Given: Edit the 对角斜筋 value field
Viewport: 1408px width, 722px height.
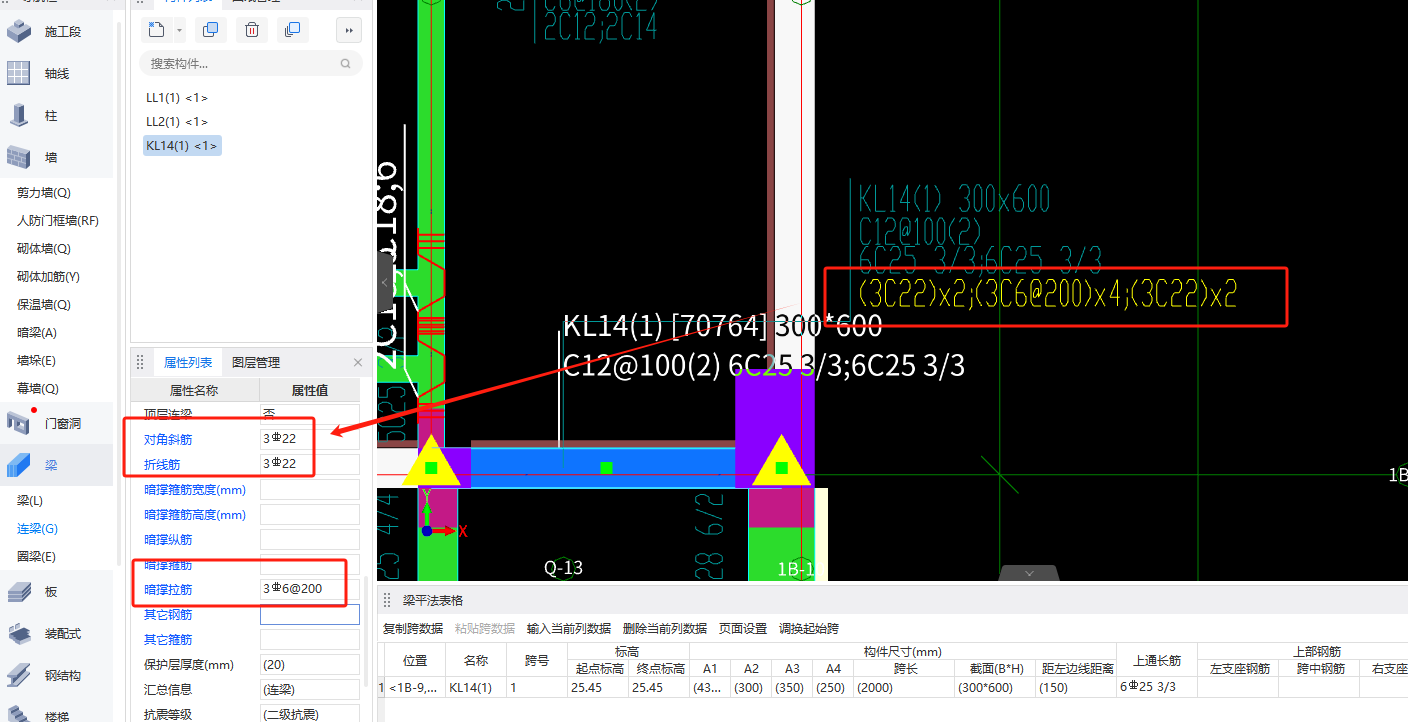Looking at the screenshot, I should (310, 439).
